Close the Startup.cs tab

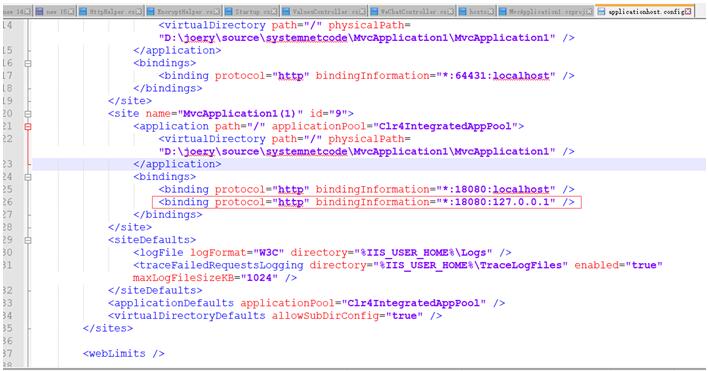point(275,11)
